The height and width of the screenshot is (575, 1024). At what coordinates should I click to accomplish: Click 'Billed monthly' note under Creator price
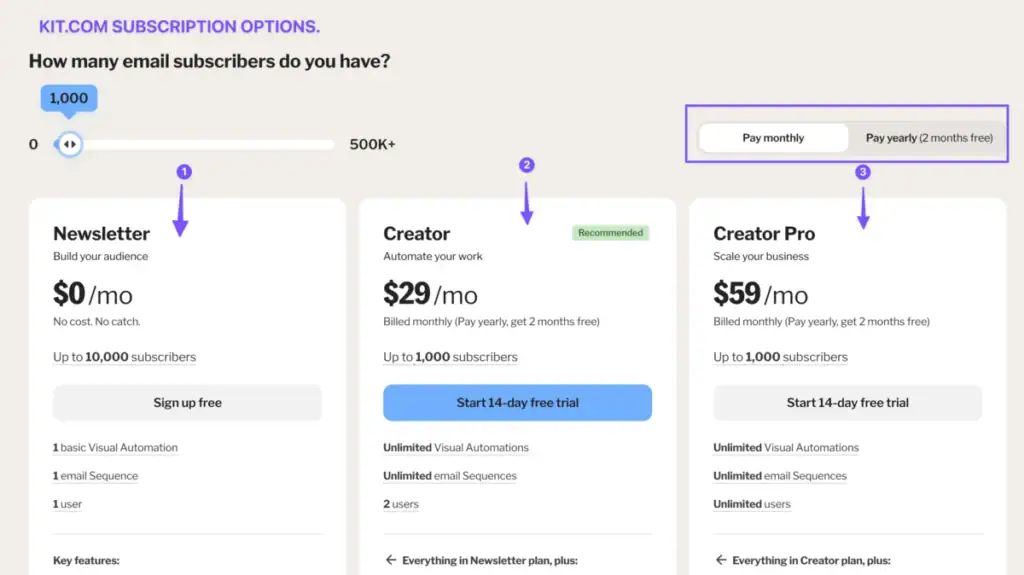pos(491,321)
